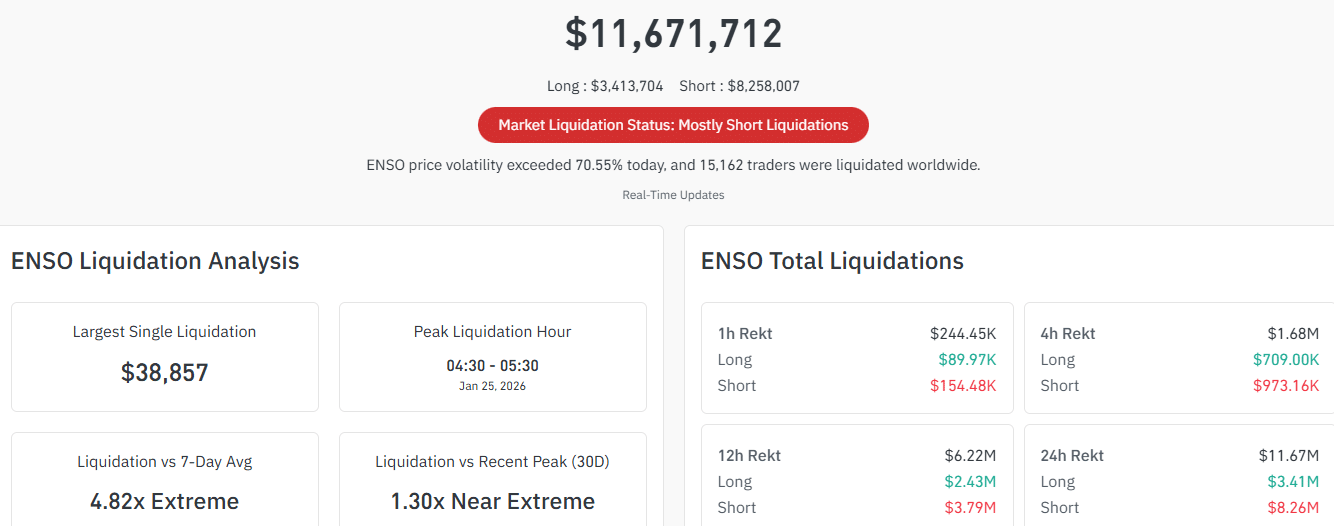Open the Largest Single Liquidation card
This screenshot has width=1334, height=526.
tap(165, 357)
